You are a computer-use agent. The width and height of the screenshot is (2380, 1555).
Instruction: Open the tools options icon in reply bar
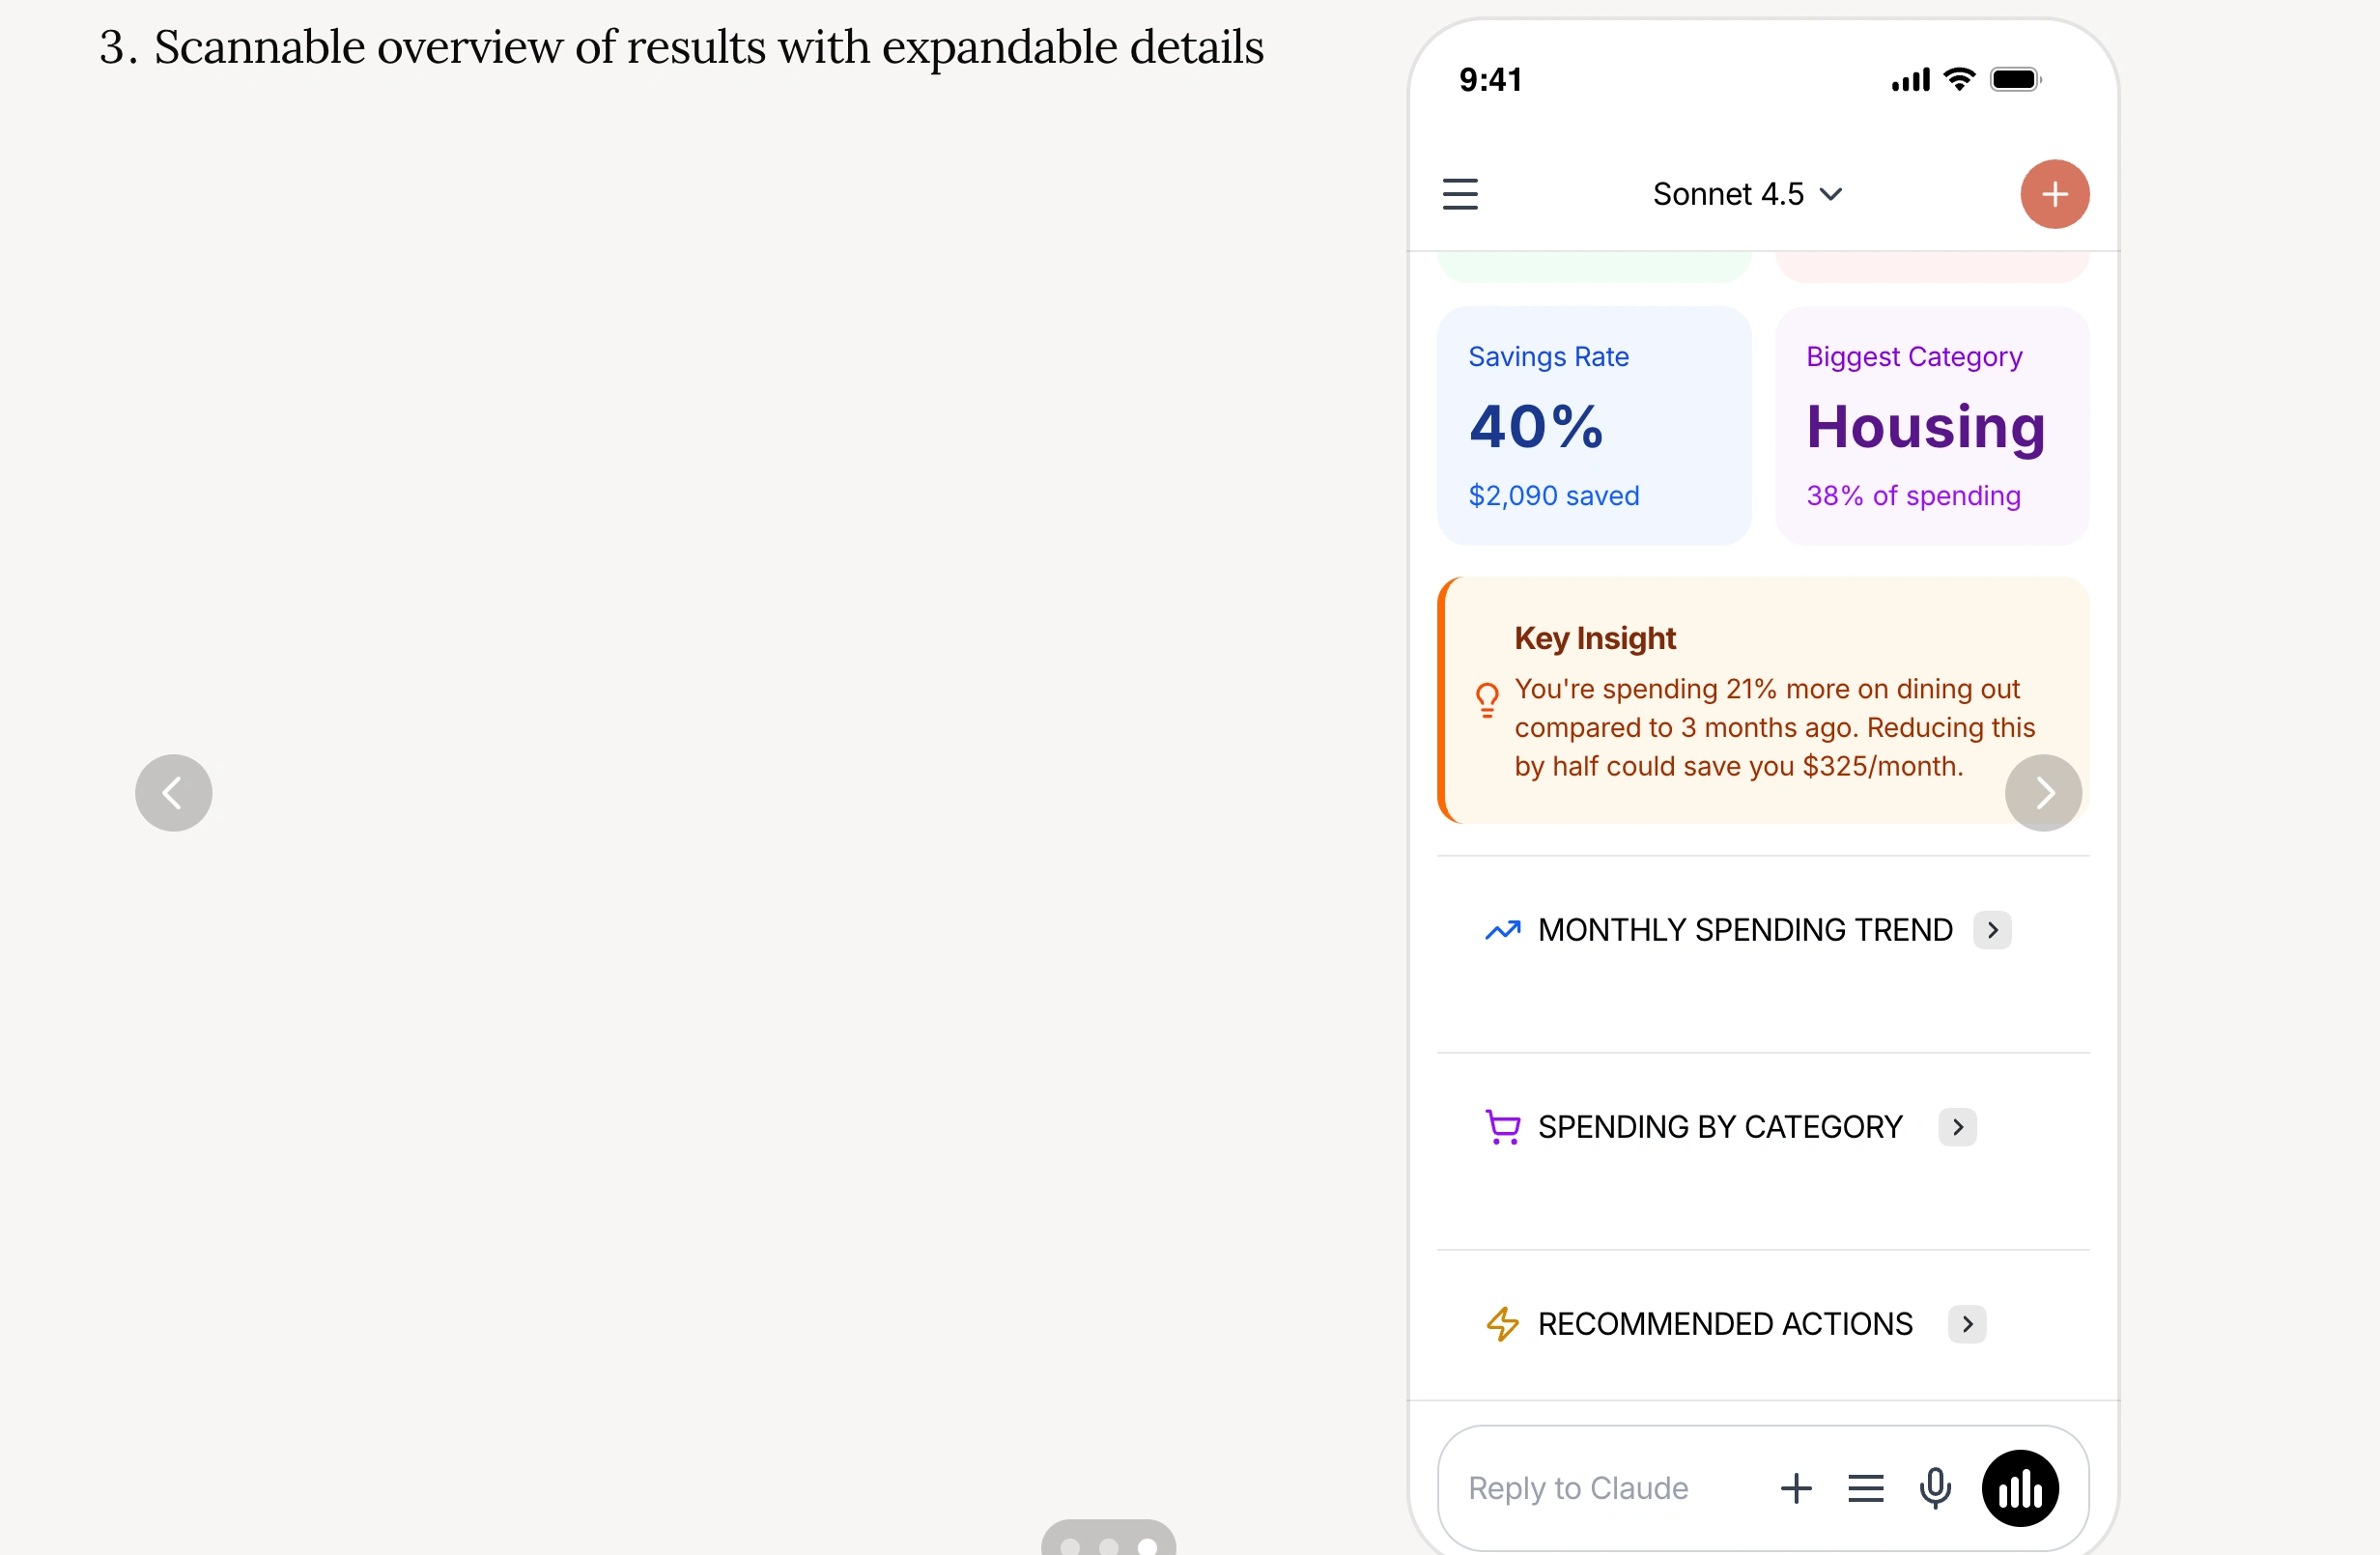point(1865,1488)
